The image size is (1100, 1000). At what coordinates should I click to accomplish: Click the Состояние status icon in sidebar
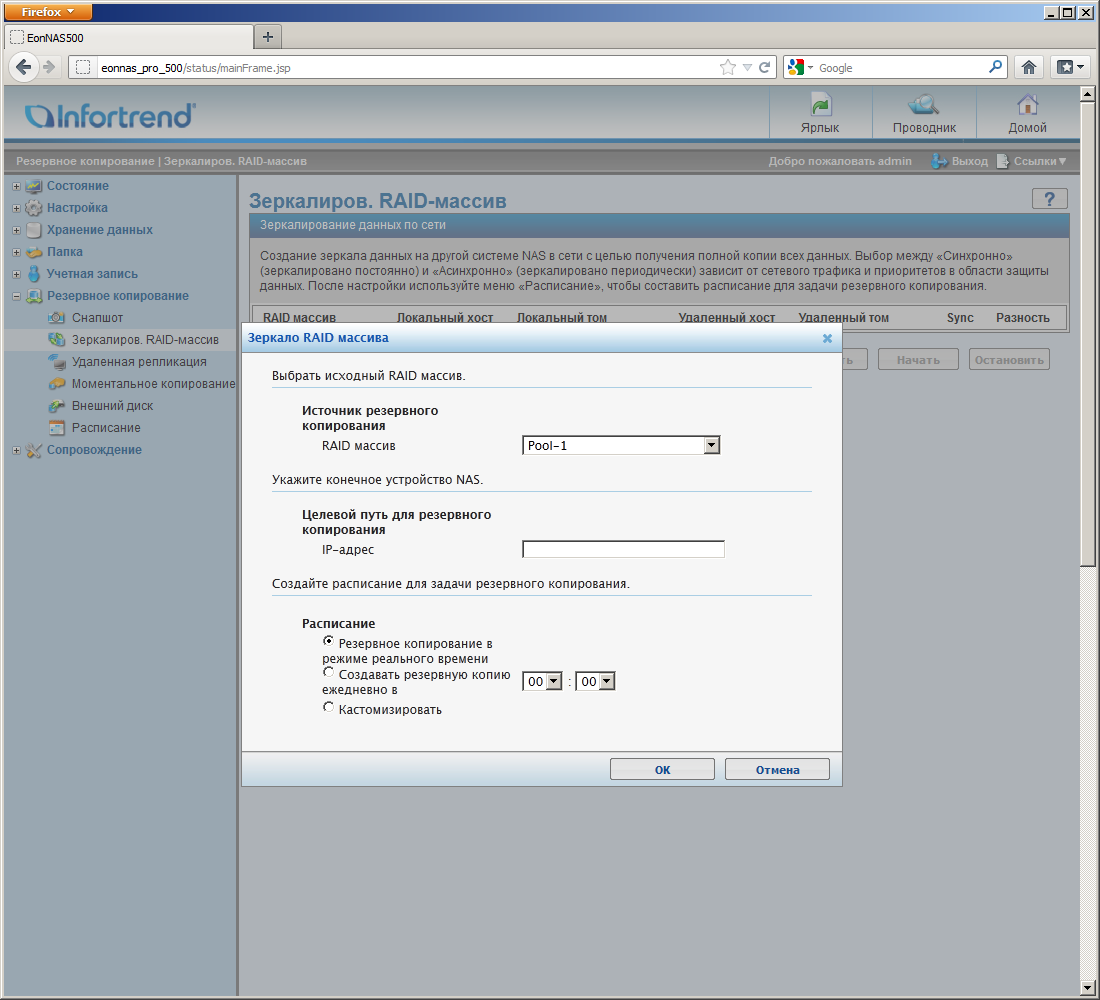coord(34,186)
